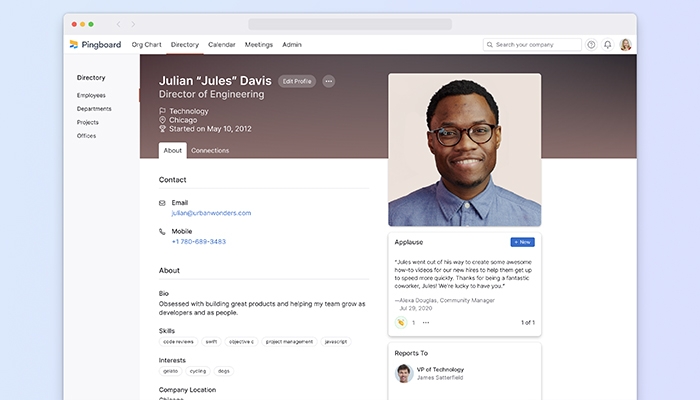The width and height of the screenshot is (700, 400).
Task: Click the code reviews skill tag
Action: pyautogui.click(x=179, y=342)
